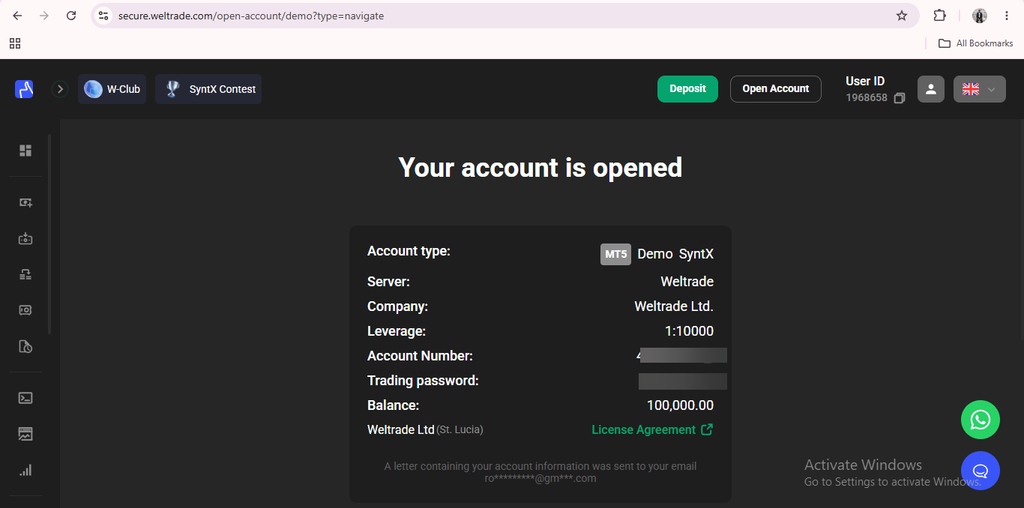The height and width of the screenshot is (508, 1024).
Task: Open the W-Club page
Action: click(112, 89)
